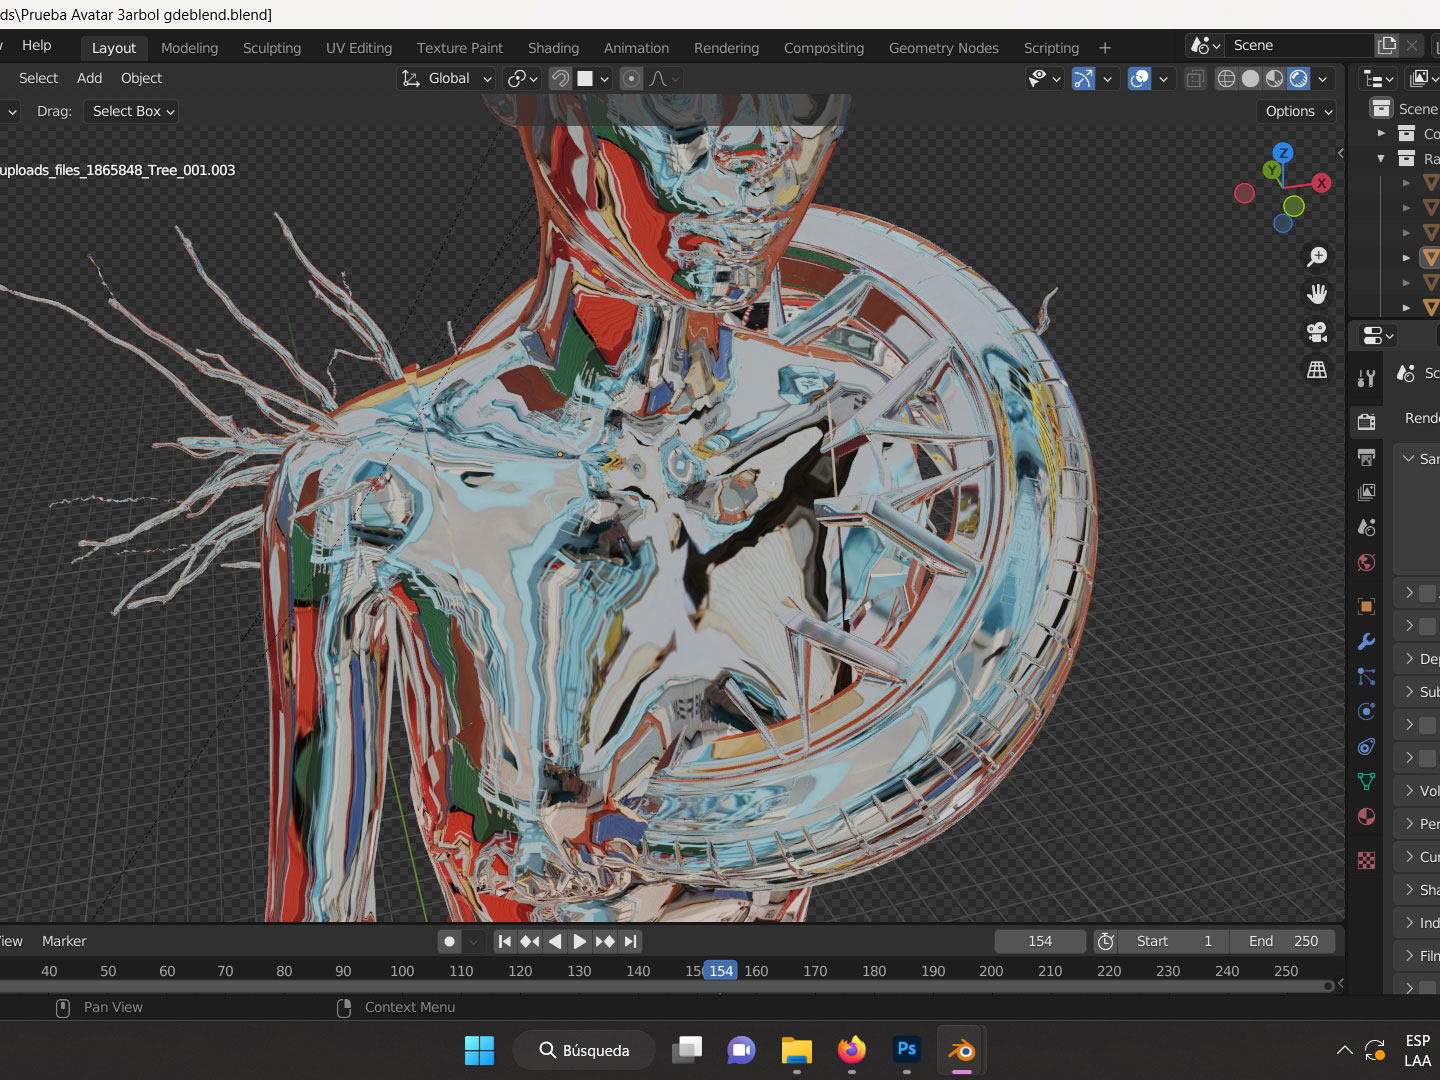Click the zoom magnifier viewport icon
Viewport: 1440px width, 1080px height.
tap(1317, 257)
